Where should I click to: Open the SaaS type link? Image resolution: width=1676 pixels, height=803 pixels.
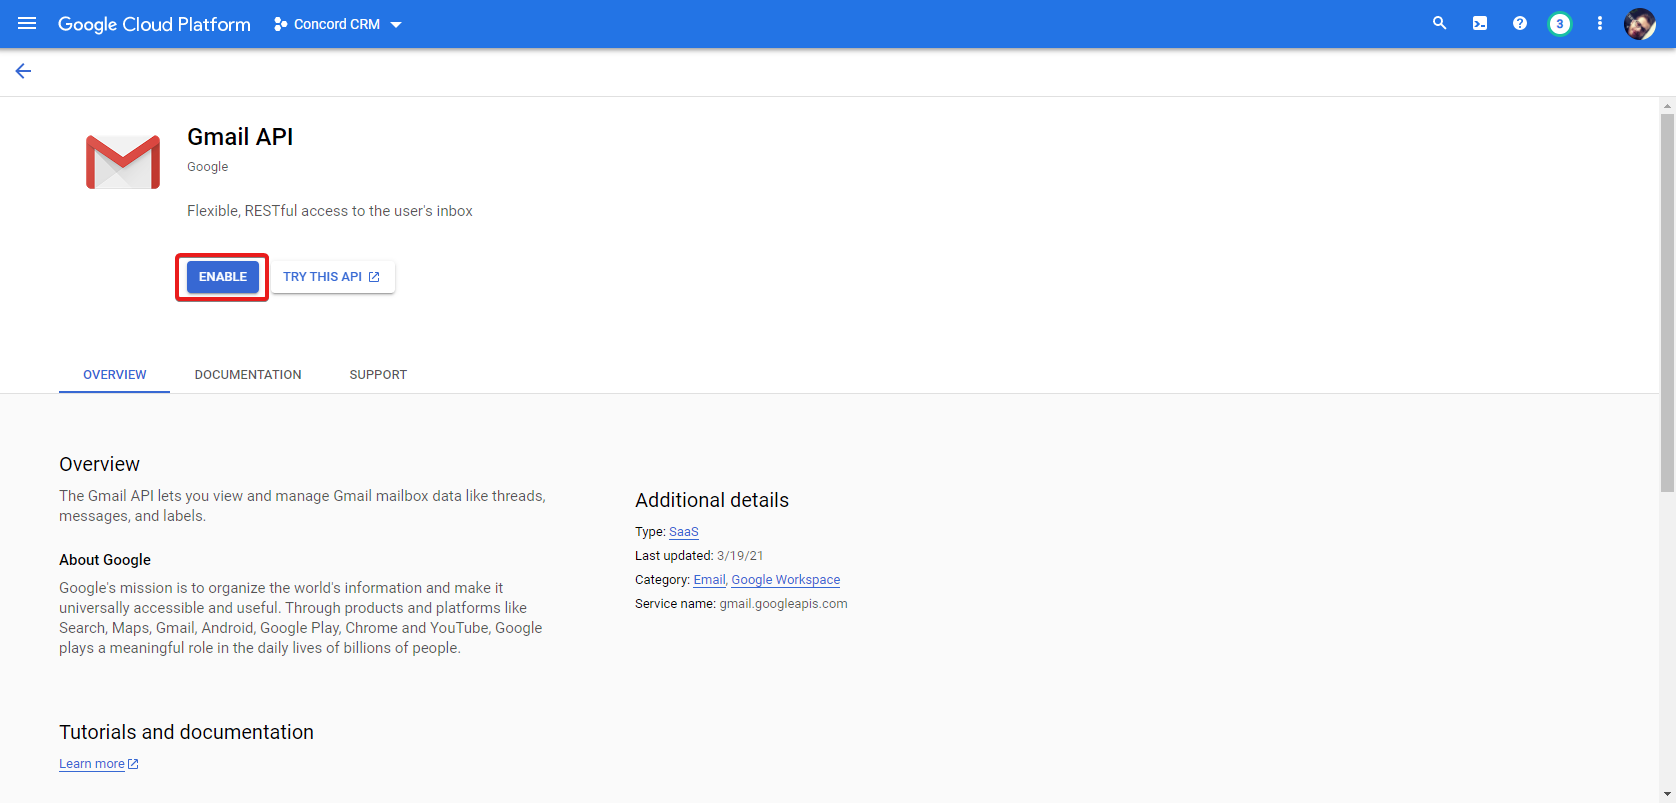684,532
